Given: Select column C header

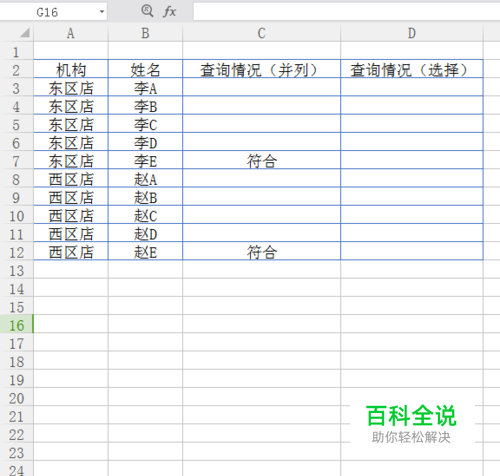Looking at the screenshot, I should 262,33.
